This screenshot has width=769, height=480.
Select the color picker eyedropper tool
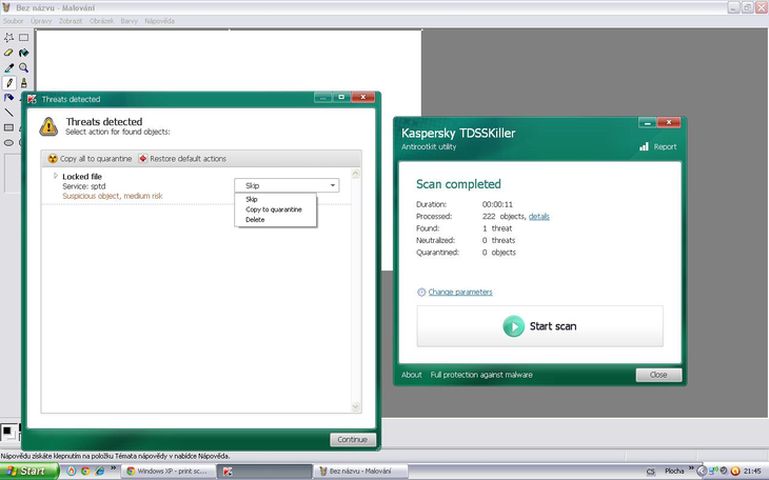9,68
